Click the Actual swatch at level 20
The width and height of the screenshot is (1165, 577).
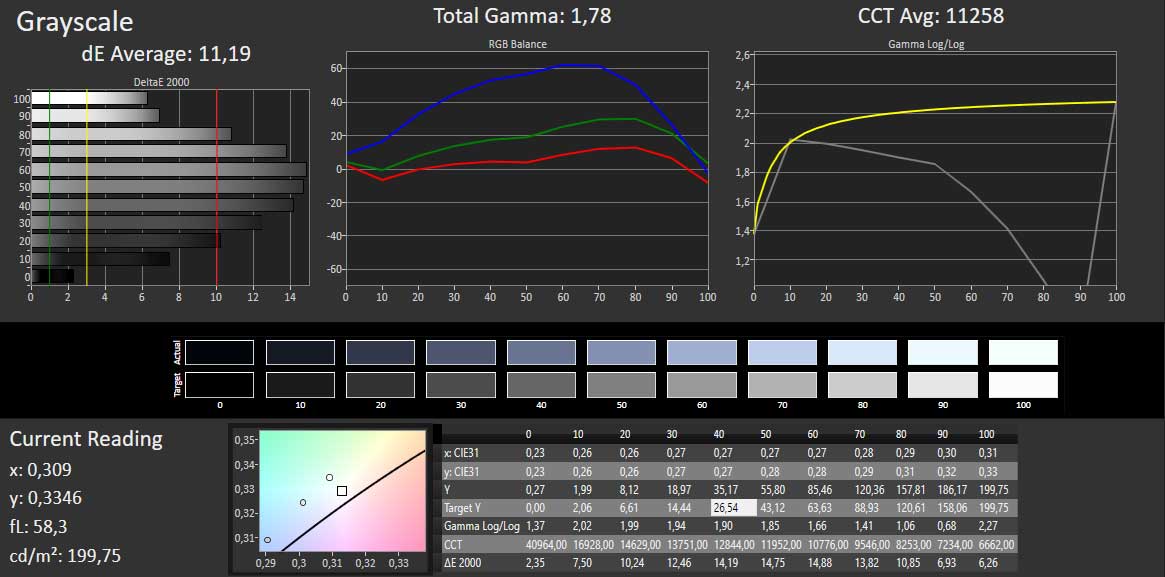click(x=380, y=352)
